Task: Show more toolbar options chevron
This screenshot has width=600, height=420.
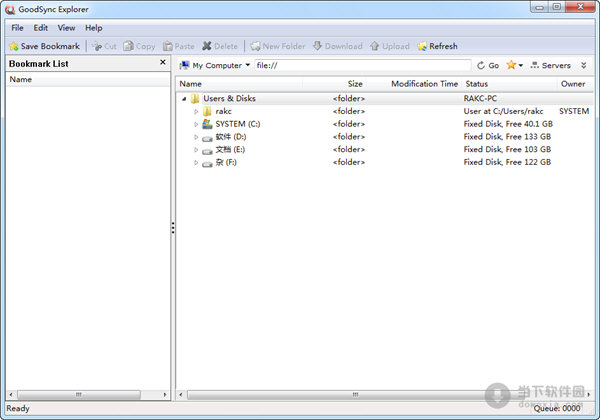Action: [x=584, y=65]
